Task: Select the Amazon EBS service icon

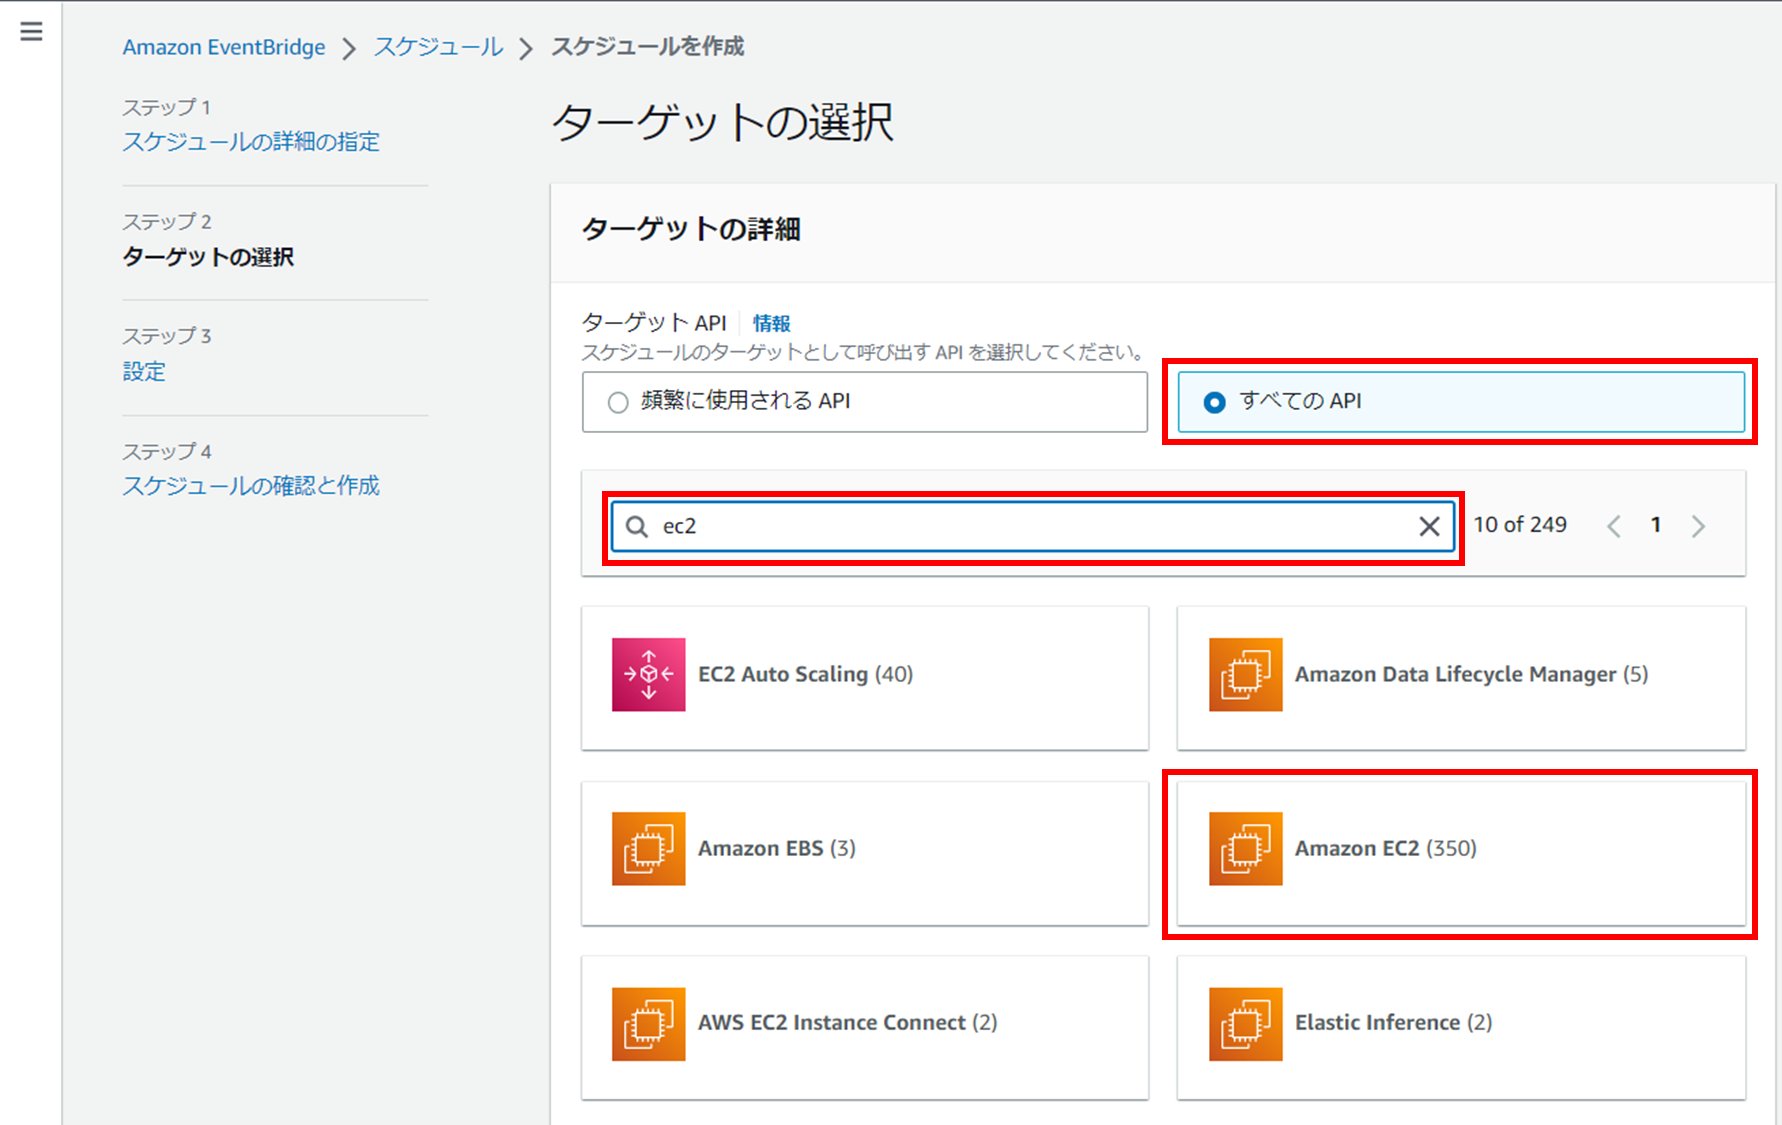Action: [x=648, y=849]
